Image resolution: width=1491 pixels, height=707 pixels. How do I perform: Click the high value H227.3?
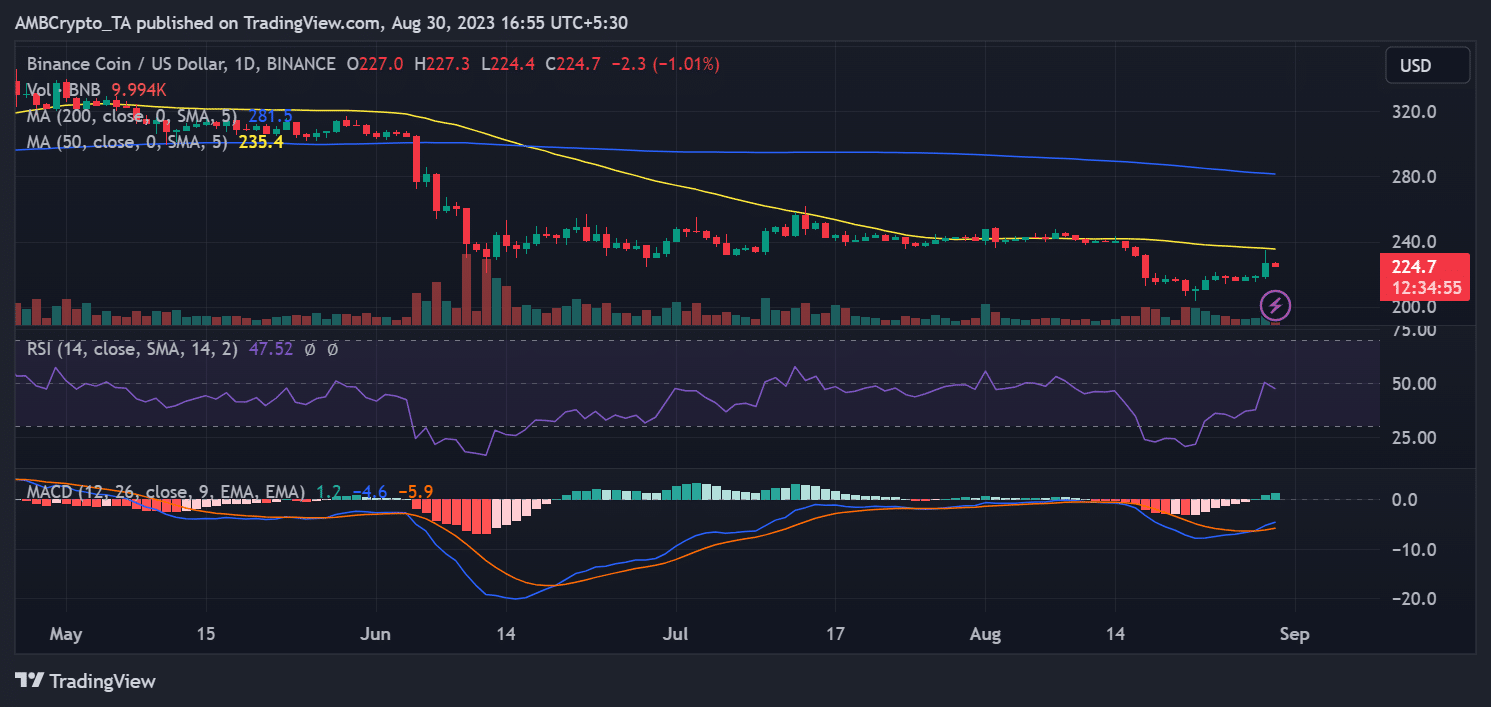441,64
